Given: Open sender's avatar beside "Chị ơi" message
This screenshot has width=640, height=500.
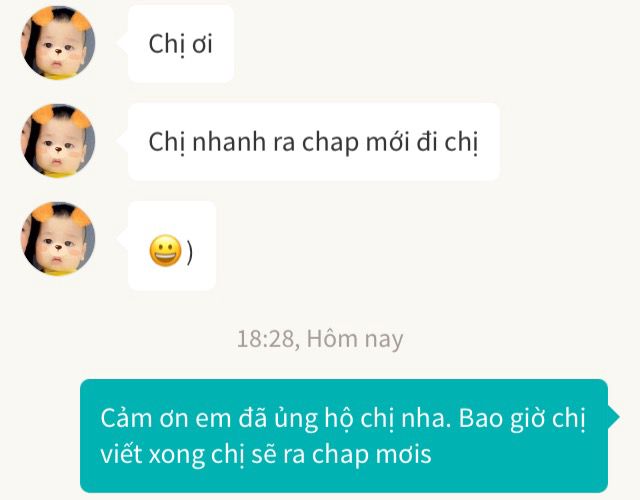Looking at the screenshot, I should [58, 43].
